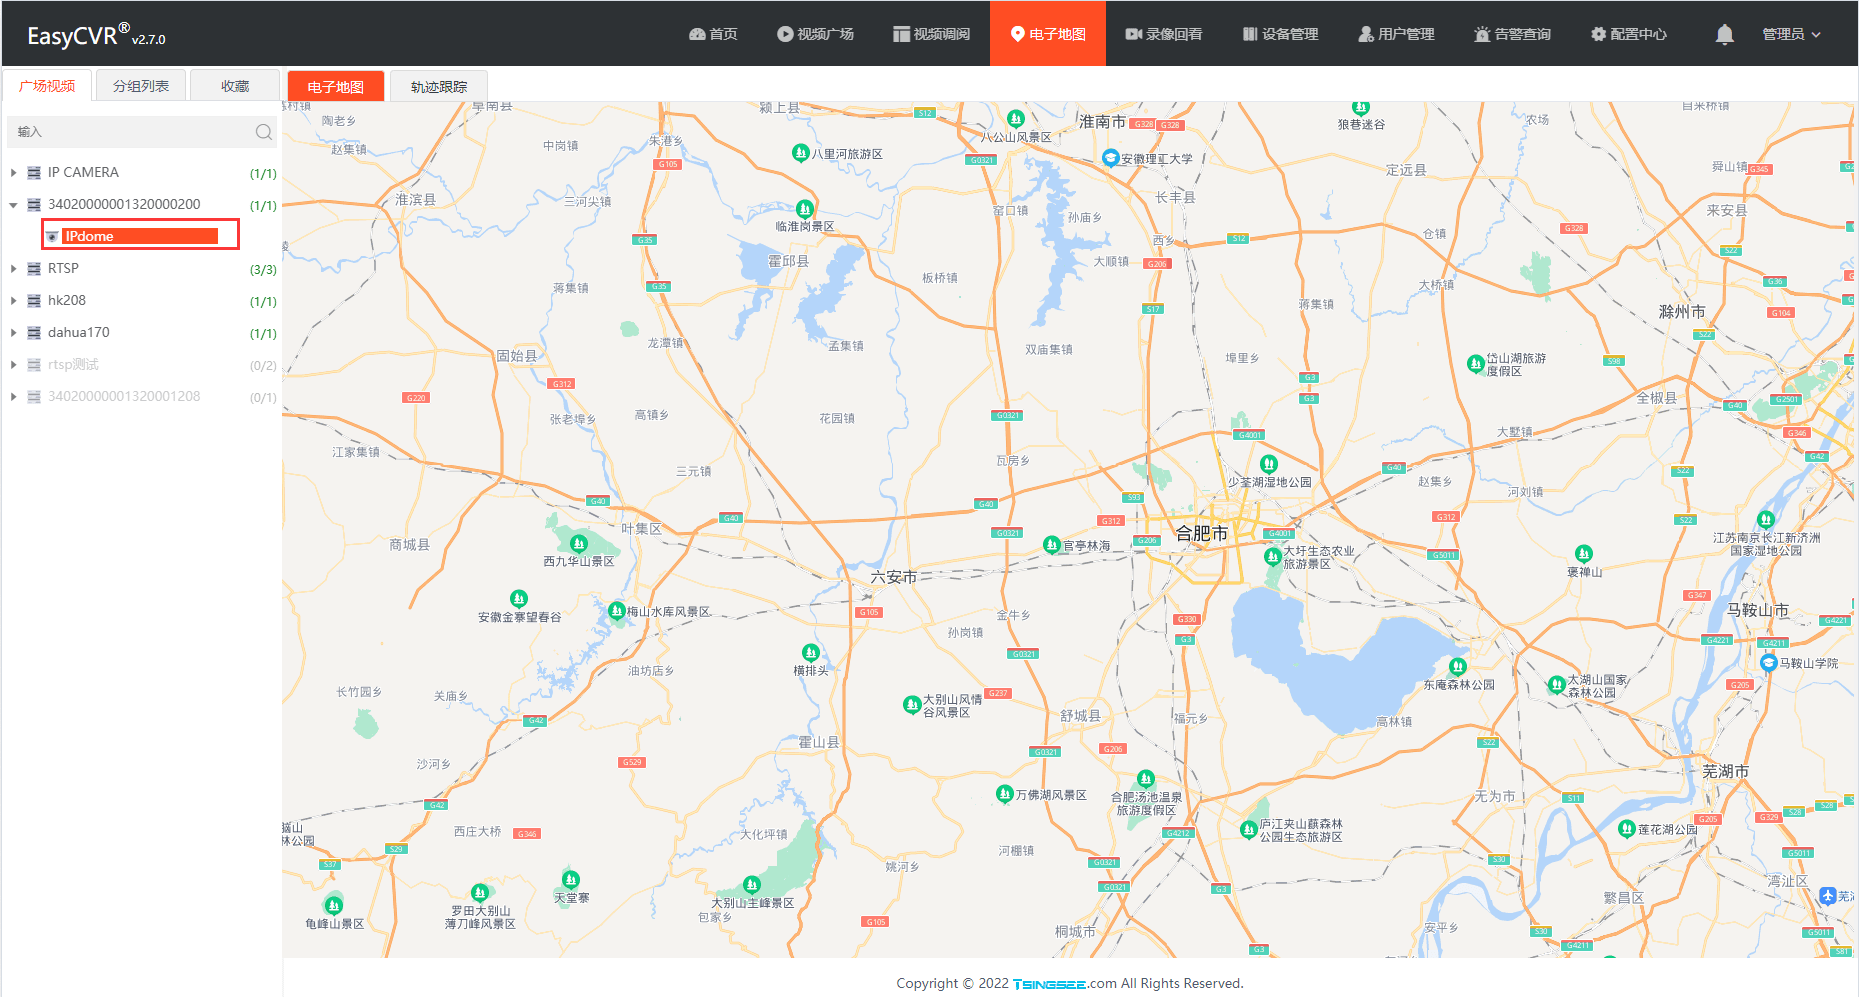Select the 合肥汤池温泉旅游度假区 marker
1859x997 pixels.
(1146, 778)
